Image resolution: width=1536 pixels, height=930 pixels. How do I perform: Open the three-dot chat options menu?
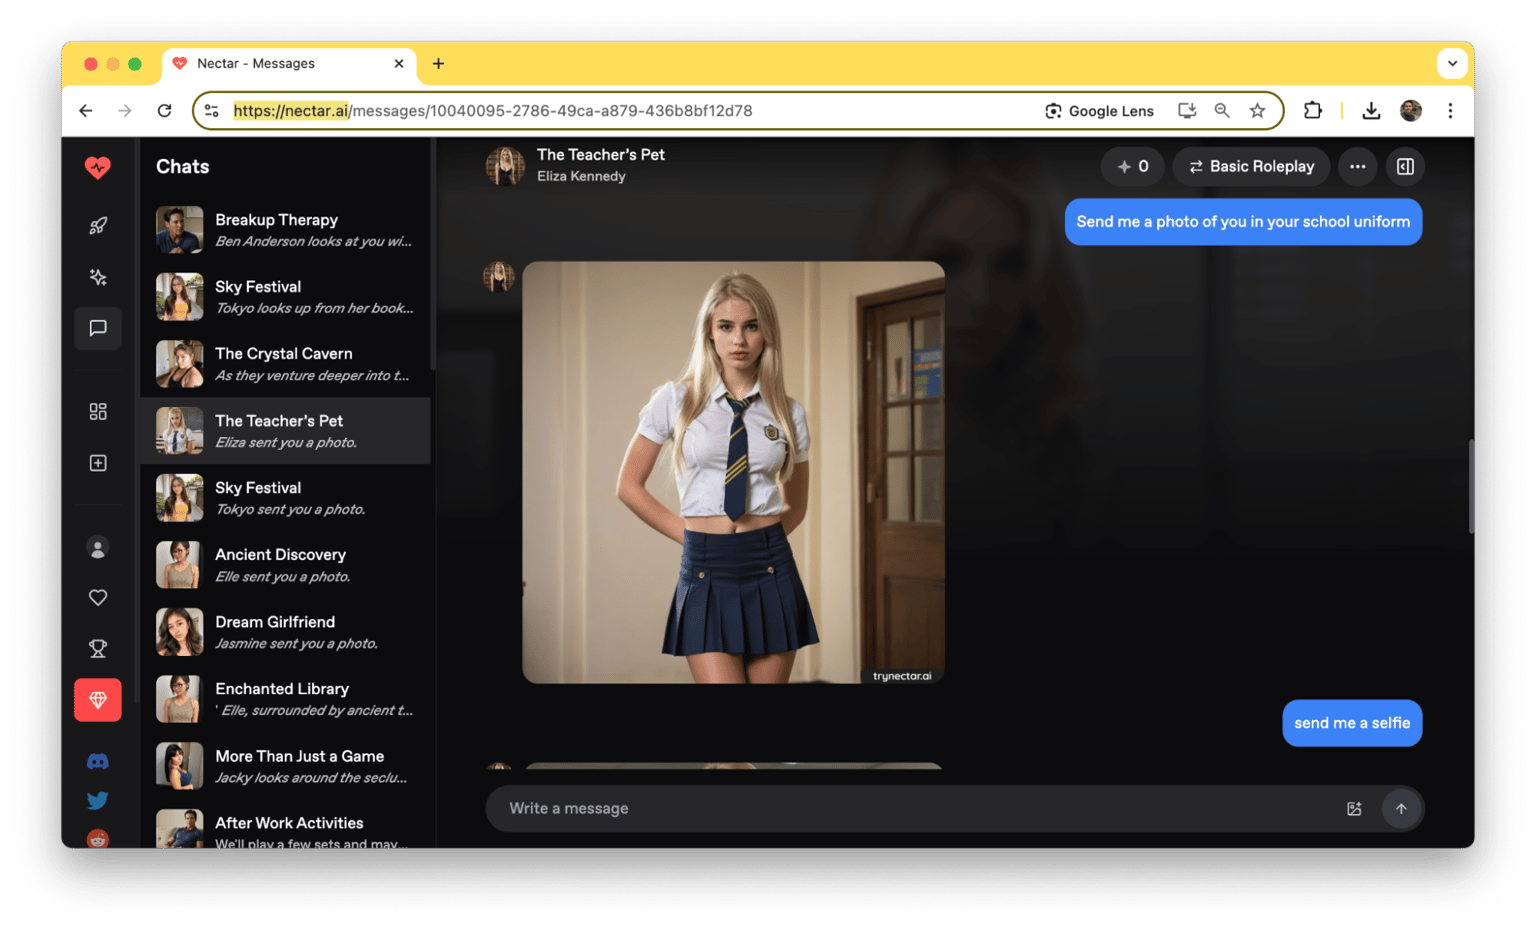coord(1357,167)
